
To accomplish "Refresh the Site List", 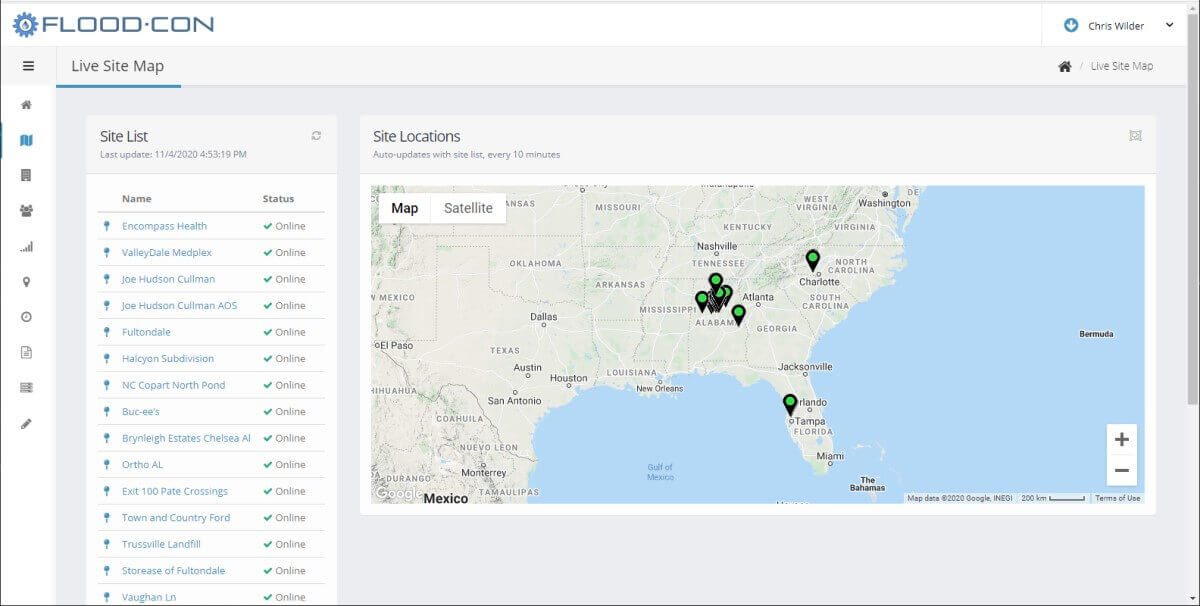I will coord(316,136).
